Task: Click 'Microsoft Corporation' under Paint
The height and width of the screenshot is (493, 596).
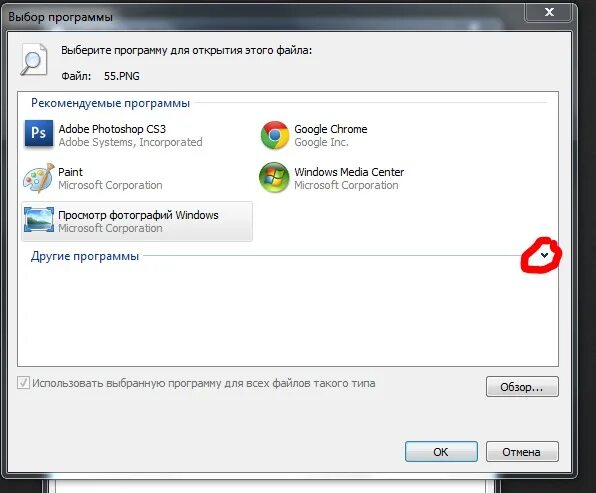Action: [x=110, y=185]
